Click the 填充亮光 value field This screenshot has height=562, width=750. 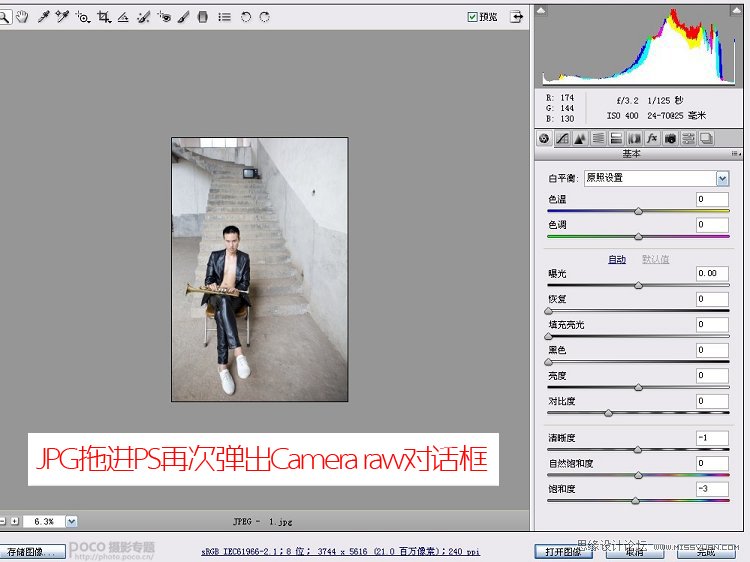point(712,324)
